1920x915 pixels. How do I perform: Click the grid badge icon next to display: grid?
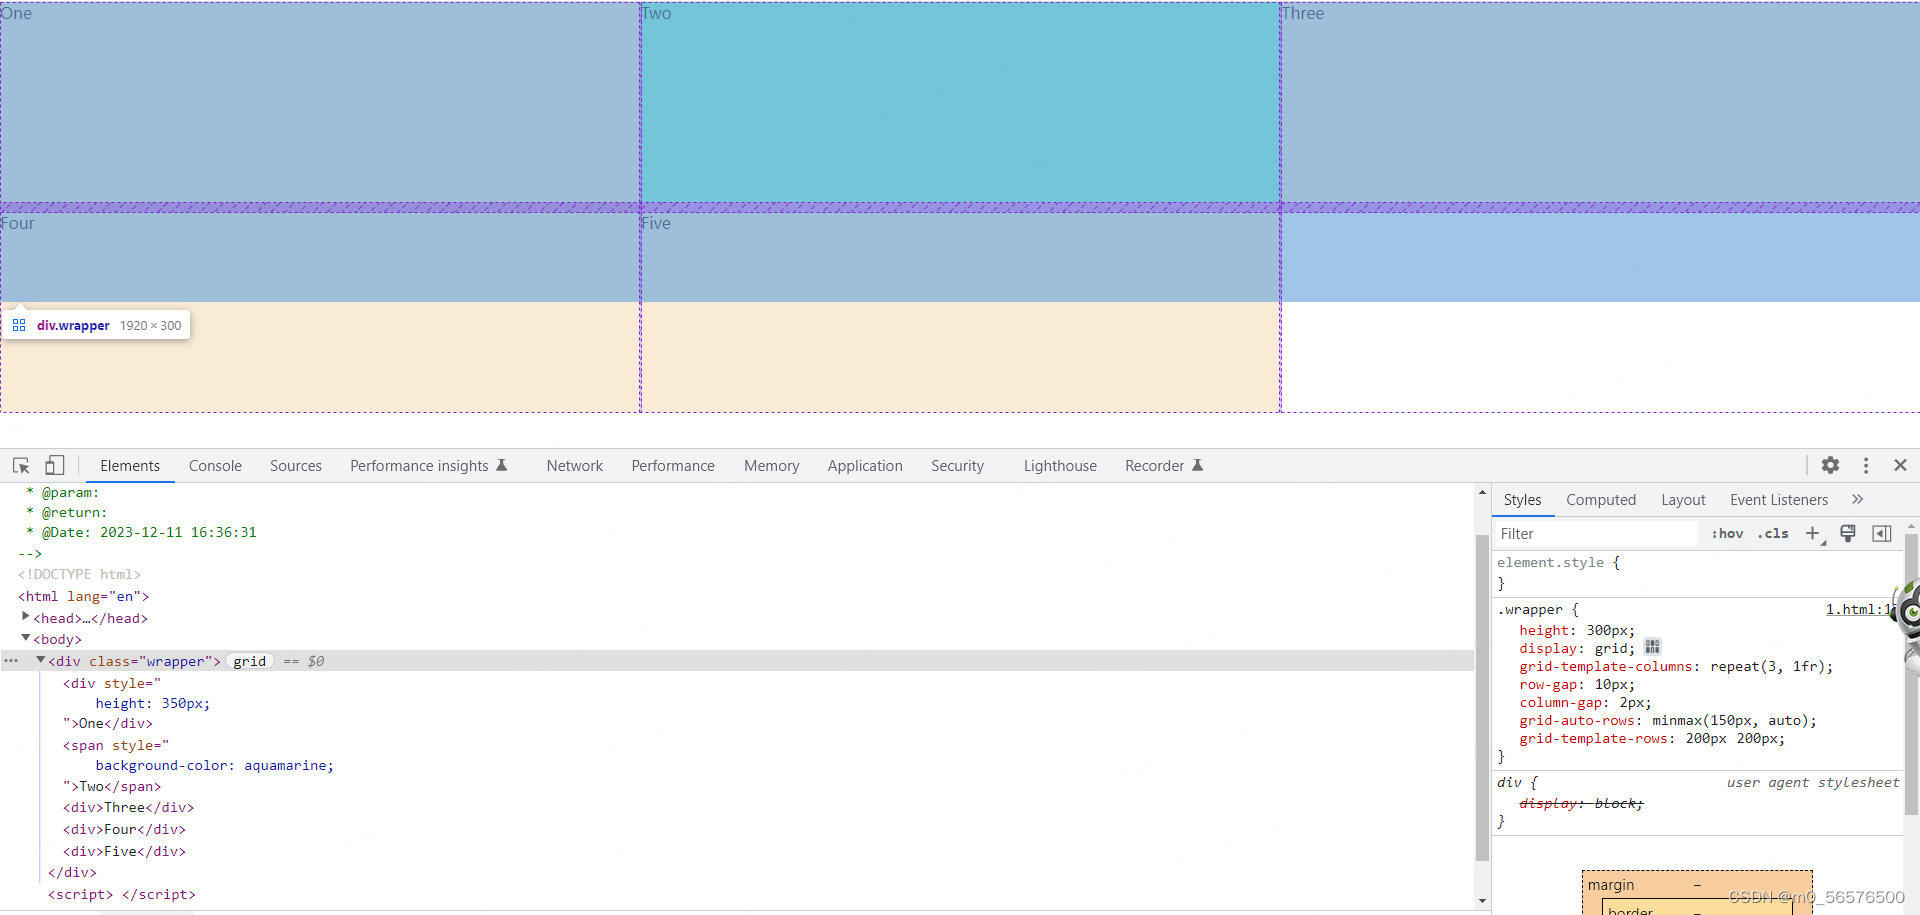click(1652, 647)
